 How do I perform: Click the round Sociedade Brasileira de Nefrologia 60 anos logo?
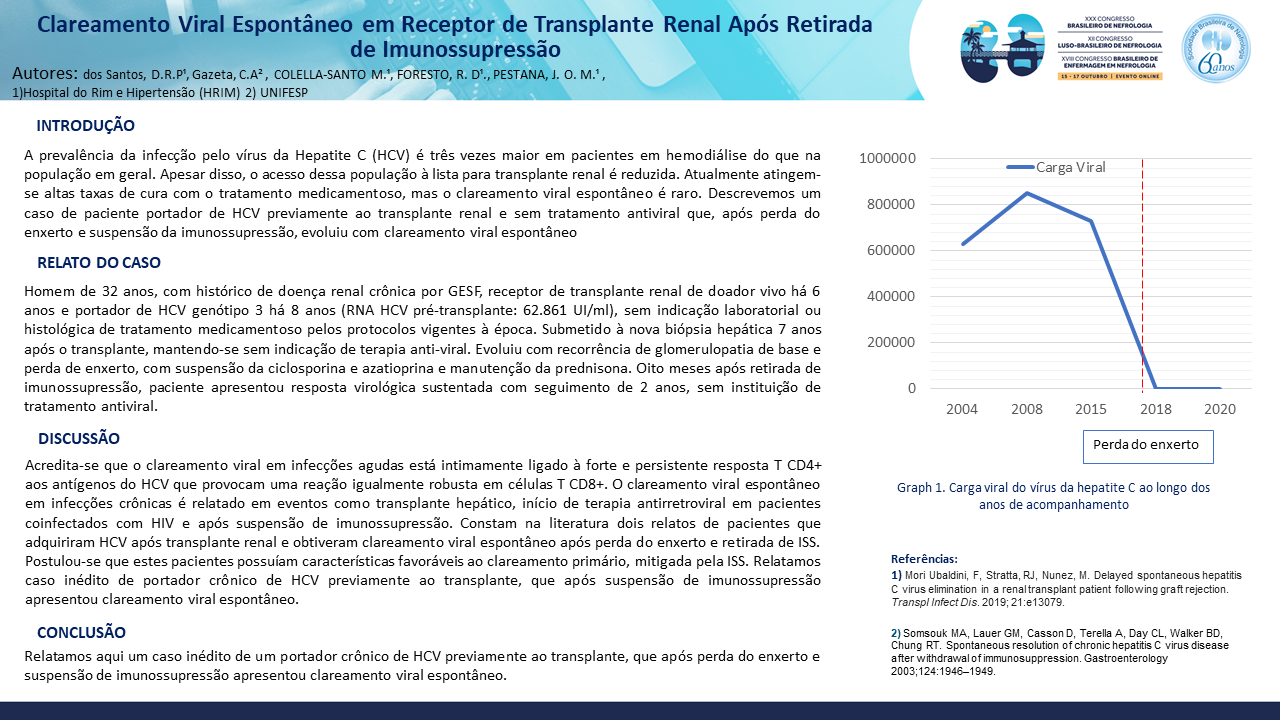1216,48
